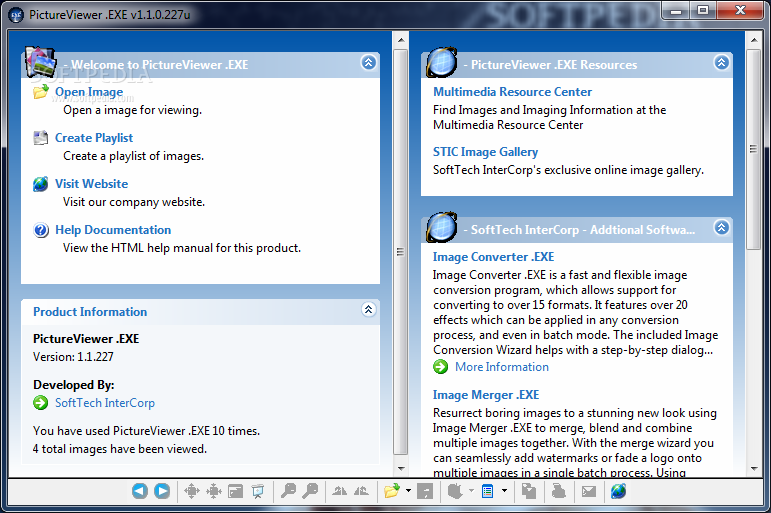Open the dropdown arrow beside the effects icon
The image size is (771, 513).
point(472,490)
